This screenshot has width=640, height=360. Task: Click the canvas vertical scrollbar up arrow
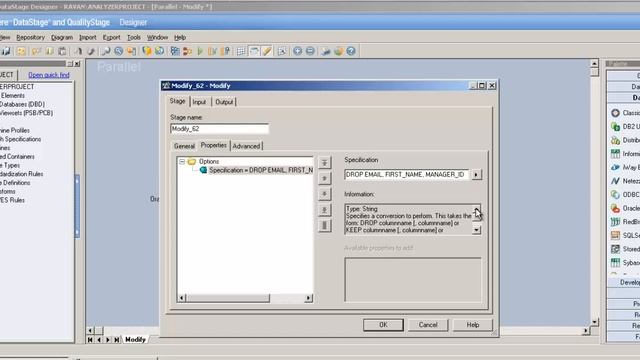(x=594, y=64)
